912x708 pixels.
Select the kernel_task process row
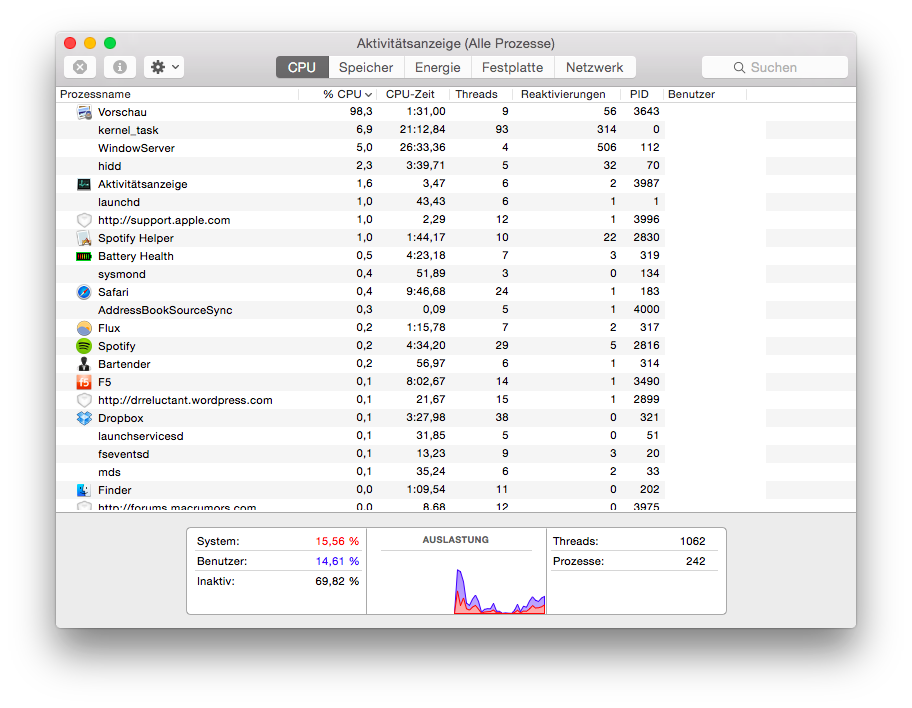coord(456,130)
